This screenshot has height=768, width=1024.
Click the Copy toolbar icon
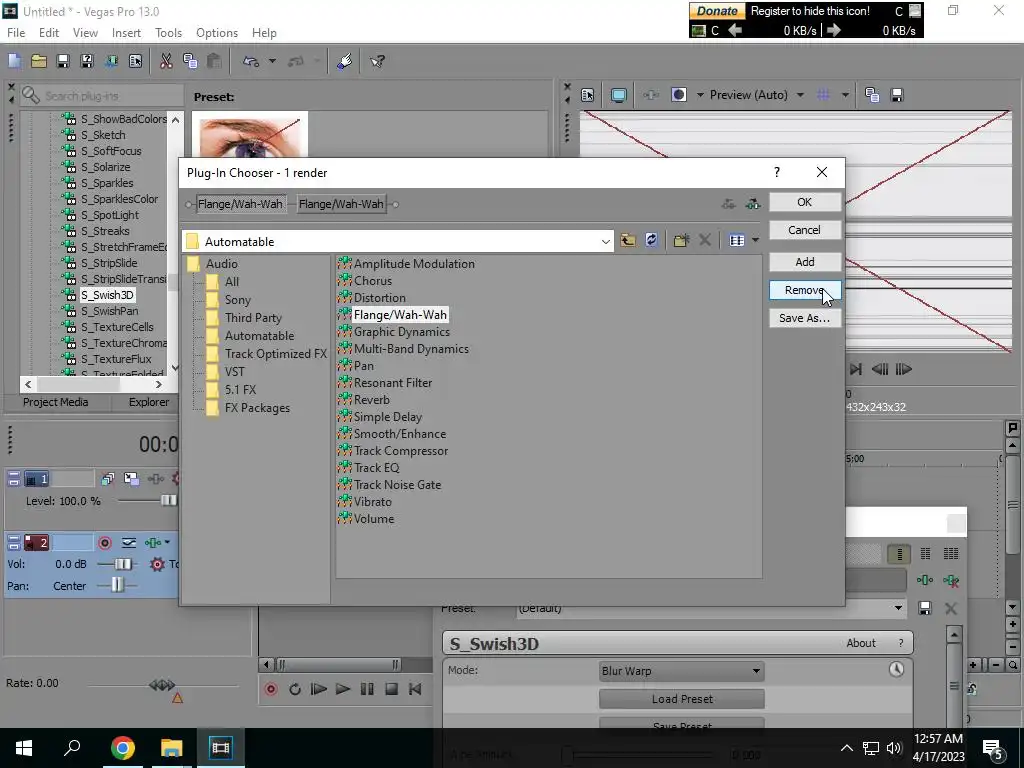tap(190, 61)
